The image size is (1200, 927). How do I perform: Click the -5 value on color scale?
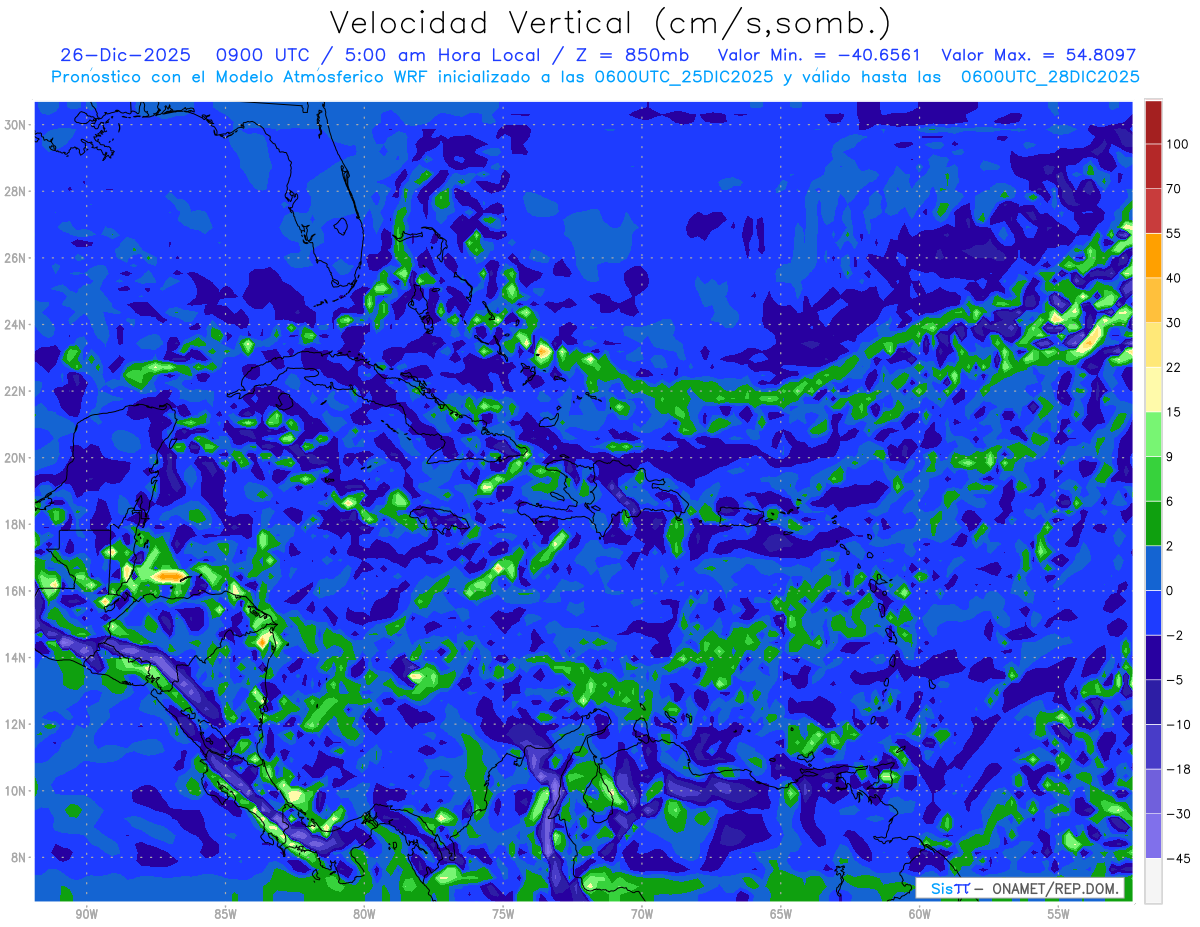click(x=1174, y=681)
